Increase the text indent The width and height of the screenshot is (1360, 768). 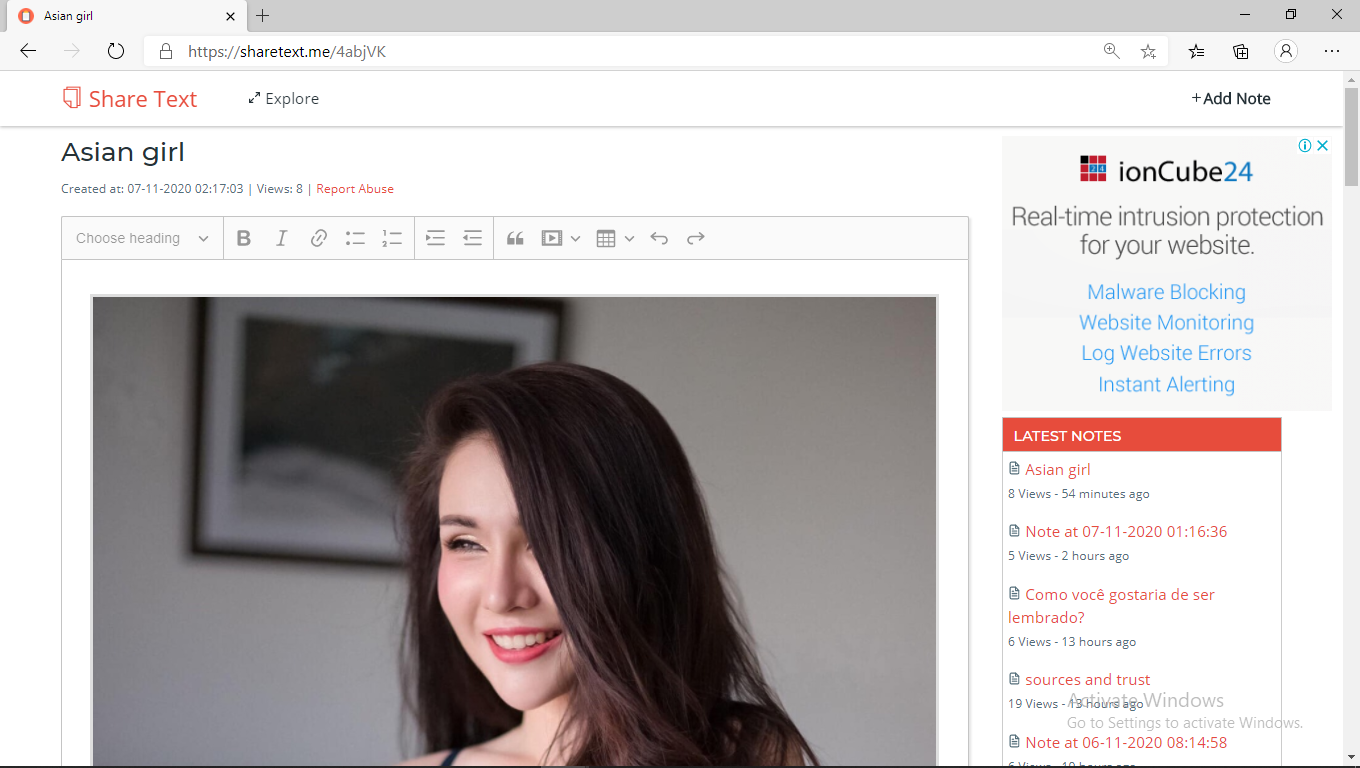[x=434, y=238]
